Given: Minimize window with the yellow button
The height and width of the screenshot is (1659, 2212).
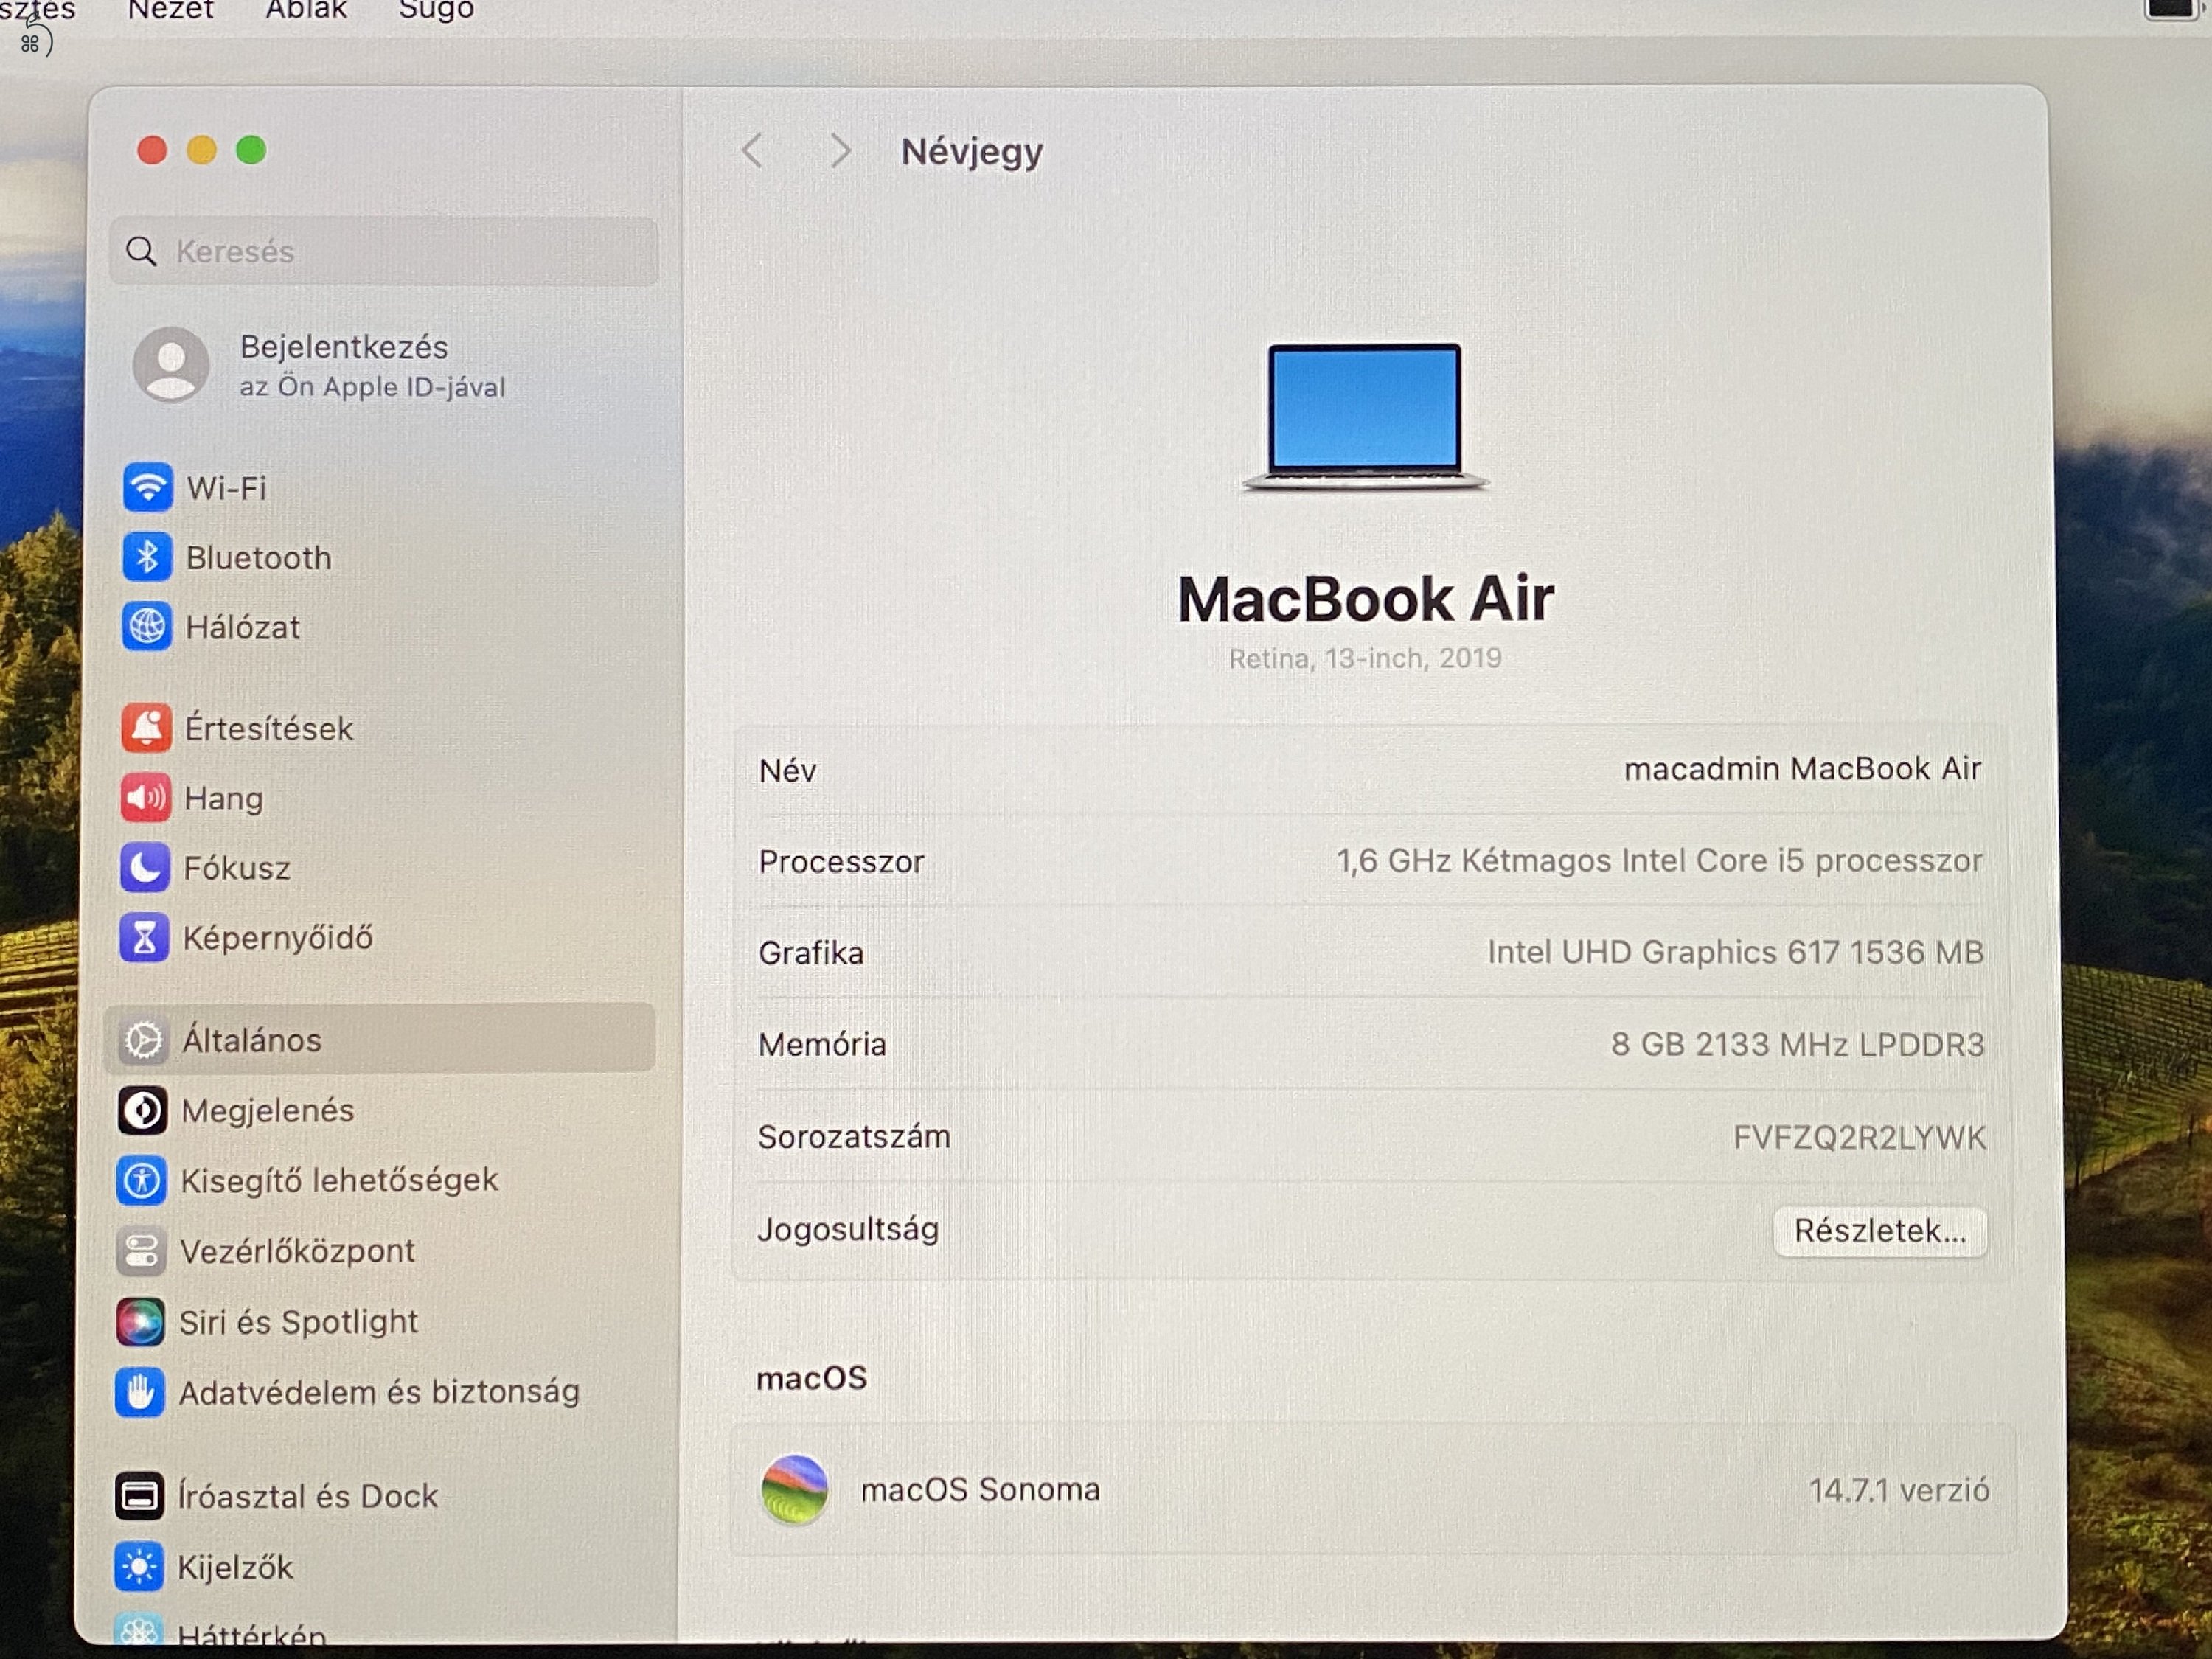Looking at the screenshot, I should 202,150.
